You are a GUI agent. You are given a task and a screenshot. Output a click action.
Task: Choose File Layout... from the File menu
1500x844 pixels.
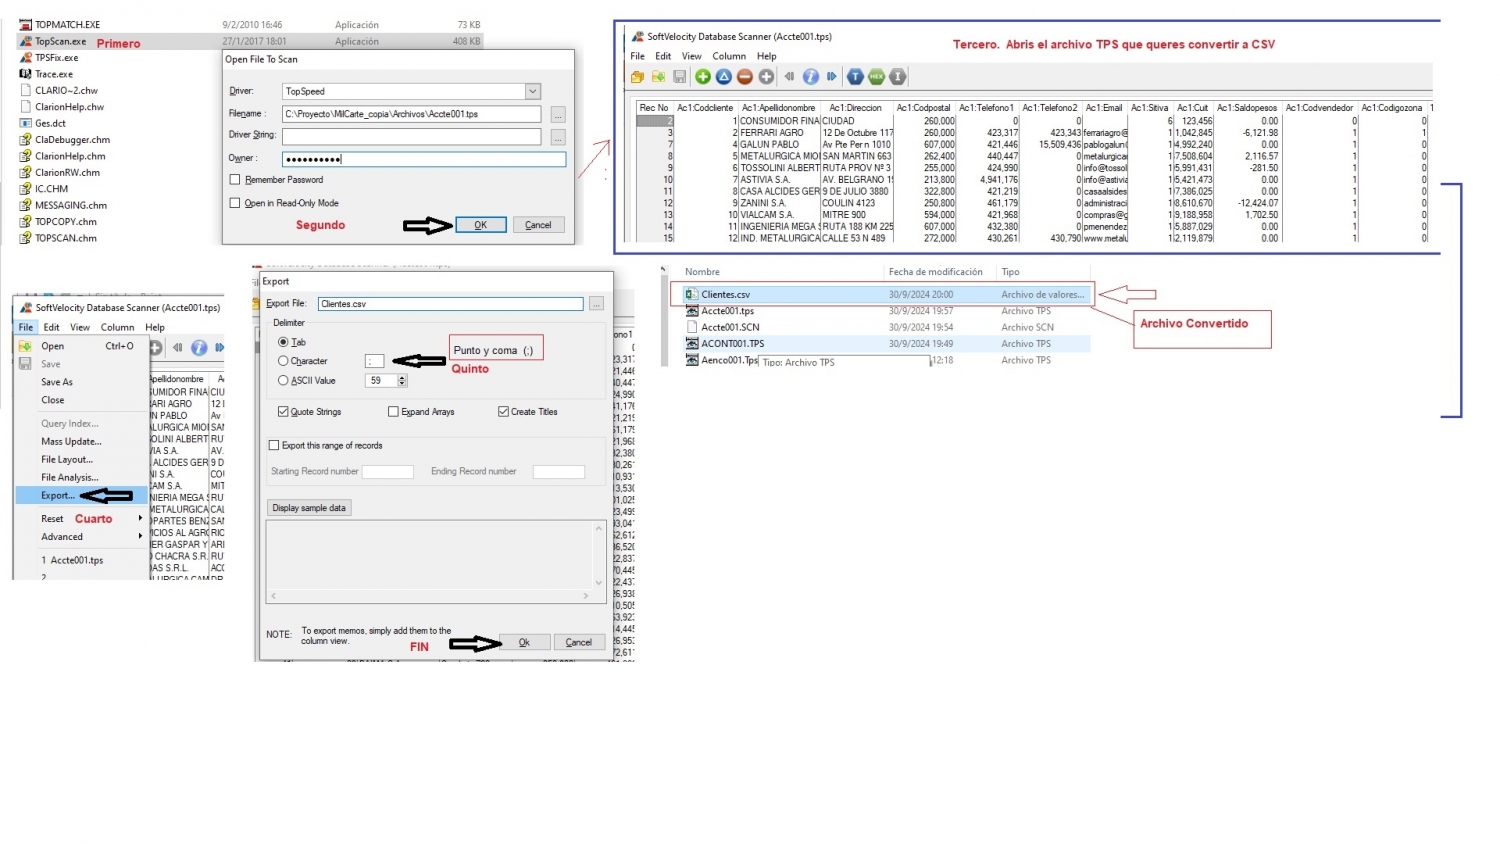coord(67,459)
